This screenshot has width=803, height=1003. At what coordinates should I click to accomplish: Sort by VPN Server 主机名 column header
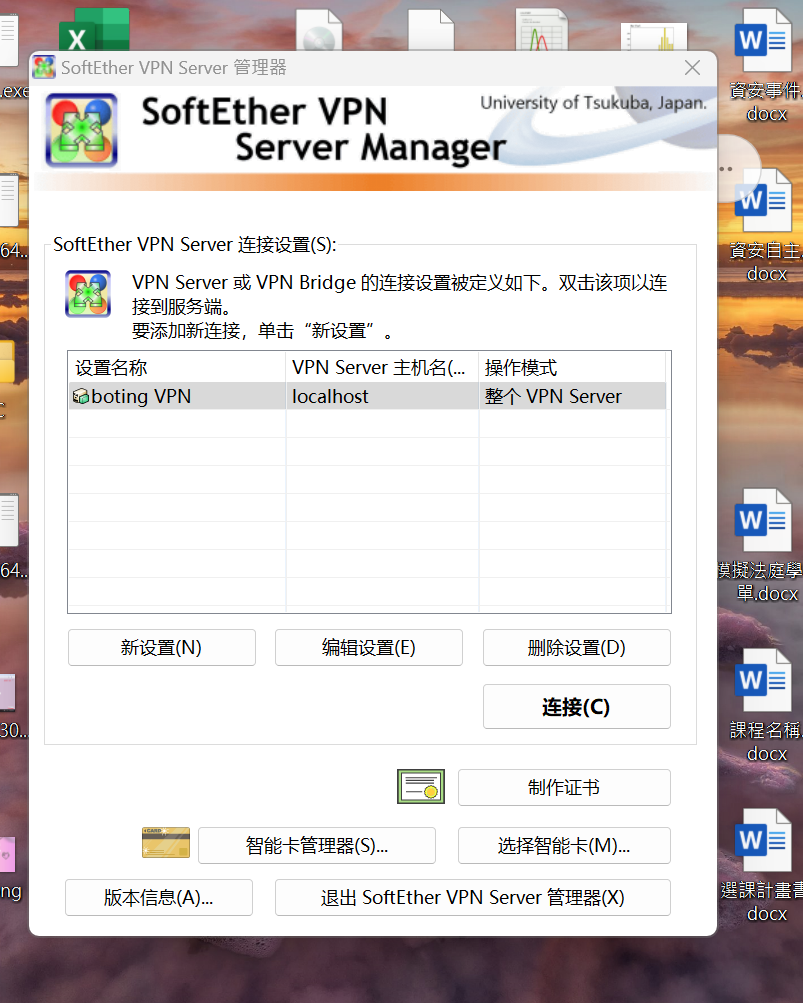382,367
